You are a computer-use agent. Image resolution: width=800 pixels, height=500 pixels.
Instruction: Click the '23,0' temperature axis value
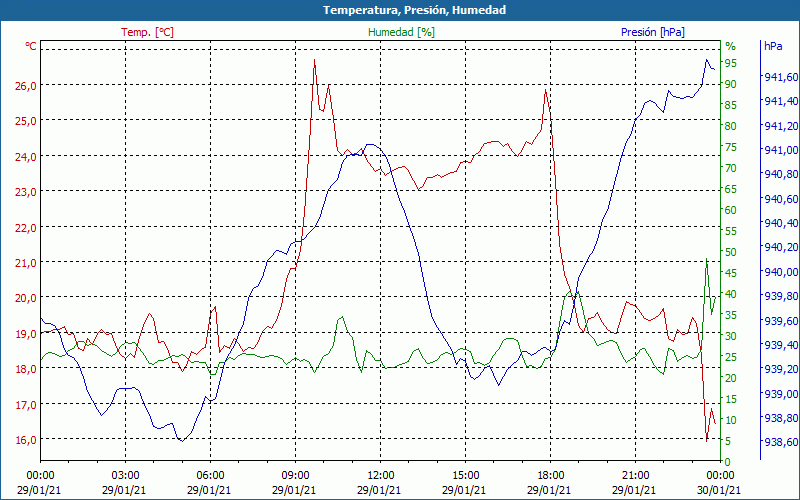(26, 192)
